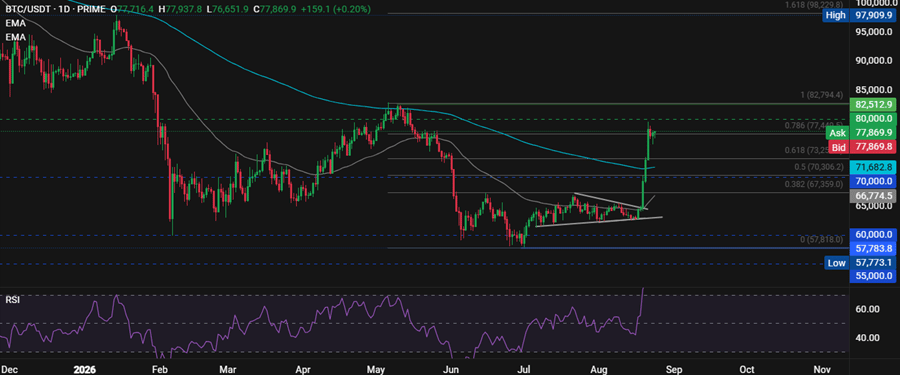Select the High 97,909.9 price label

[858, 16]
